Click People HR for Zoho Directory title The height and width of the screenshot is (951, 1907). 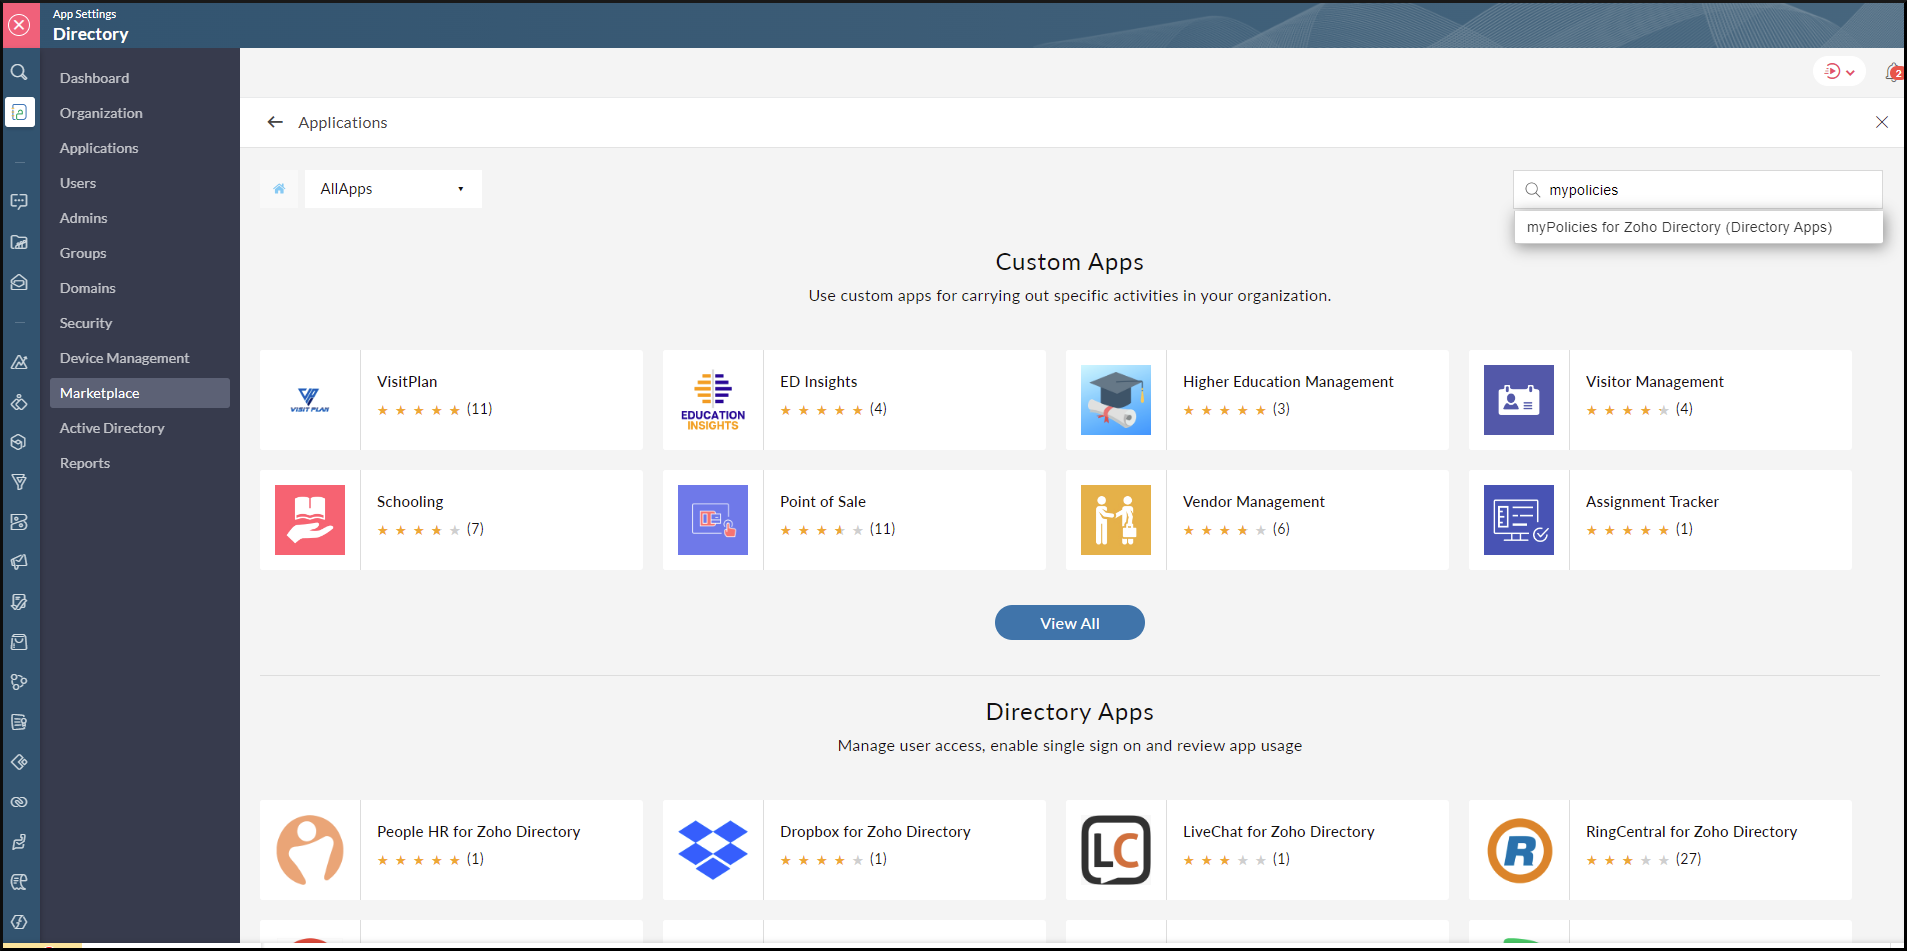point(478,832)
